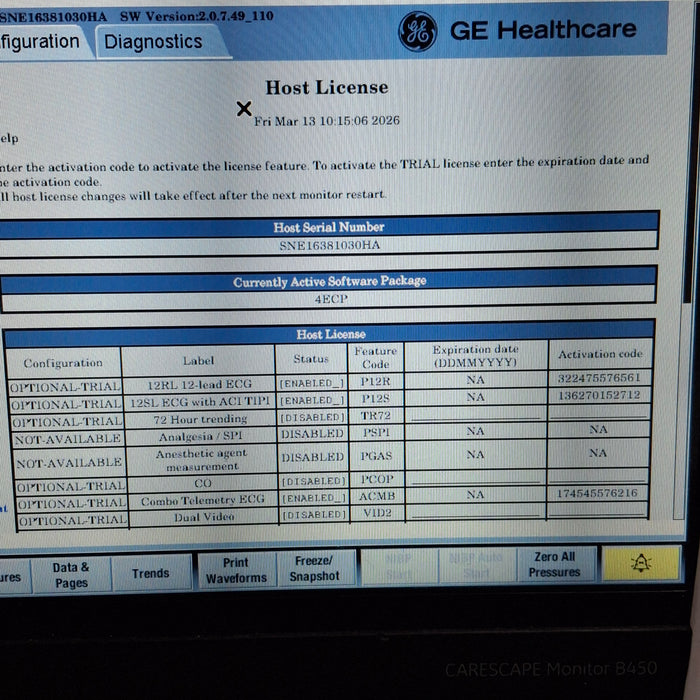Click software package value 4ECP
Image resolution: width=700 pixels, height=700 pixels.
click(331, 299)
